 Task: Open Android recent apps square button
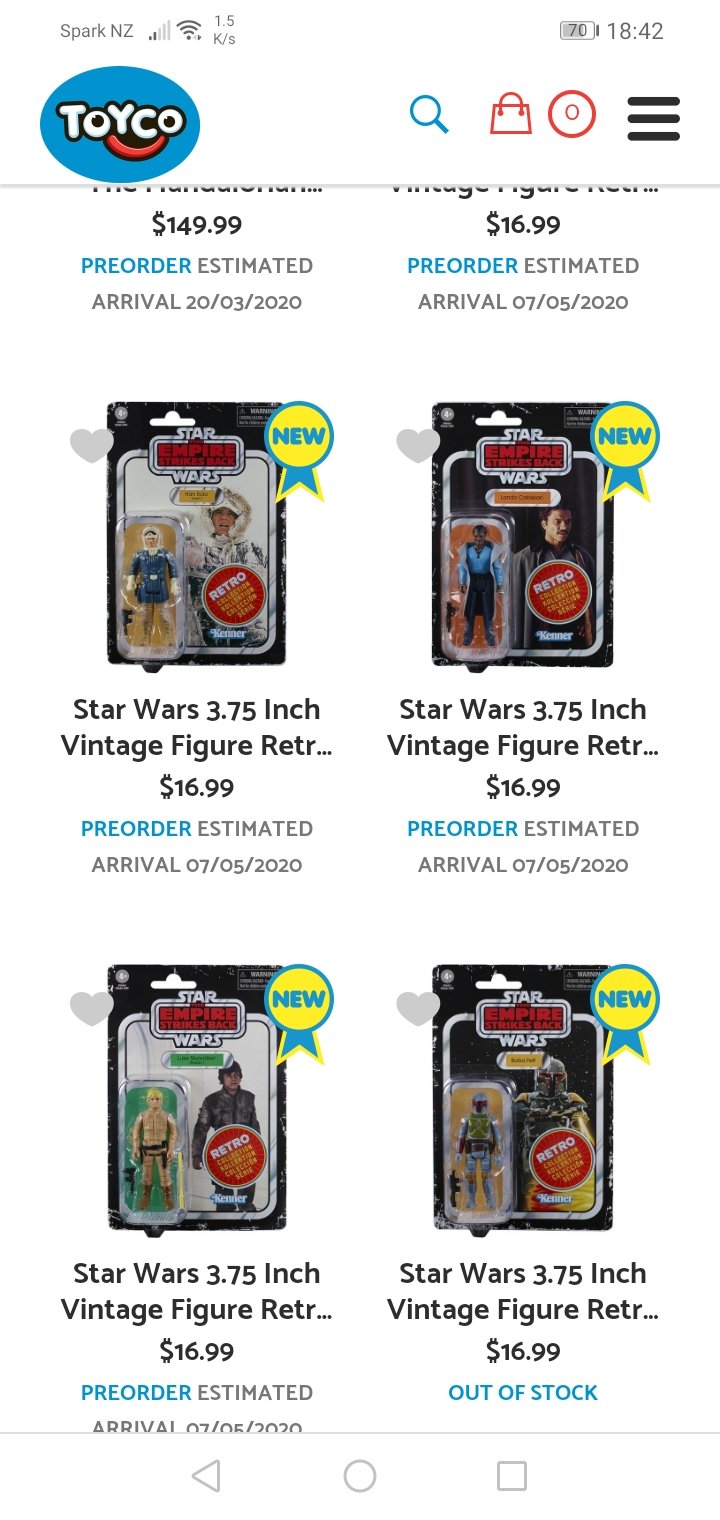click(x=512, y=1476)
